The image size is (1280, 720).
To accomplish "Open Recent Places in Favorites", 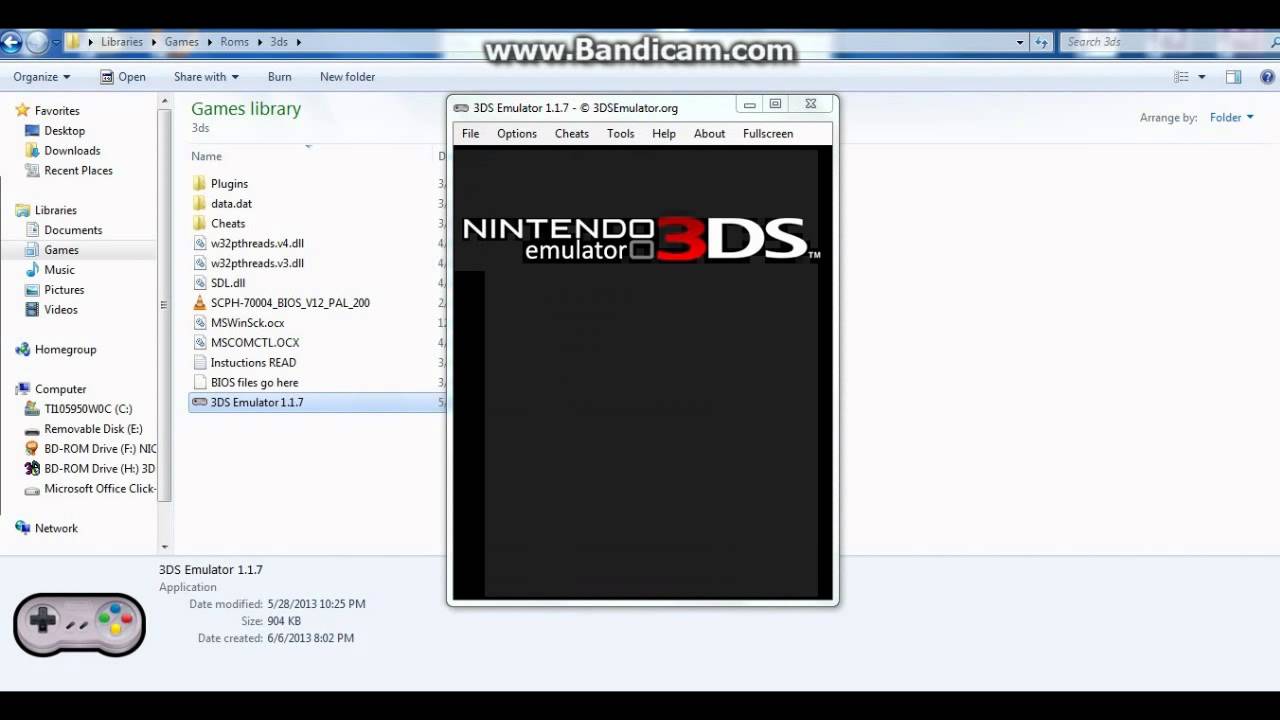I will 78,171.
